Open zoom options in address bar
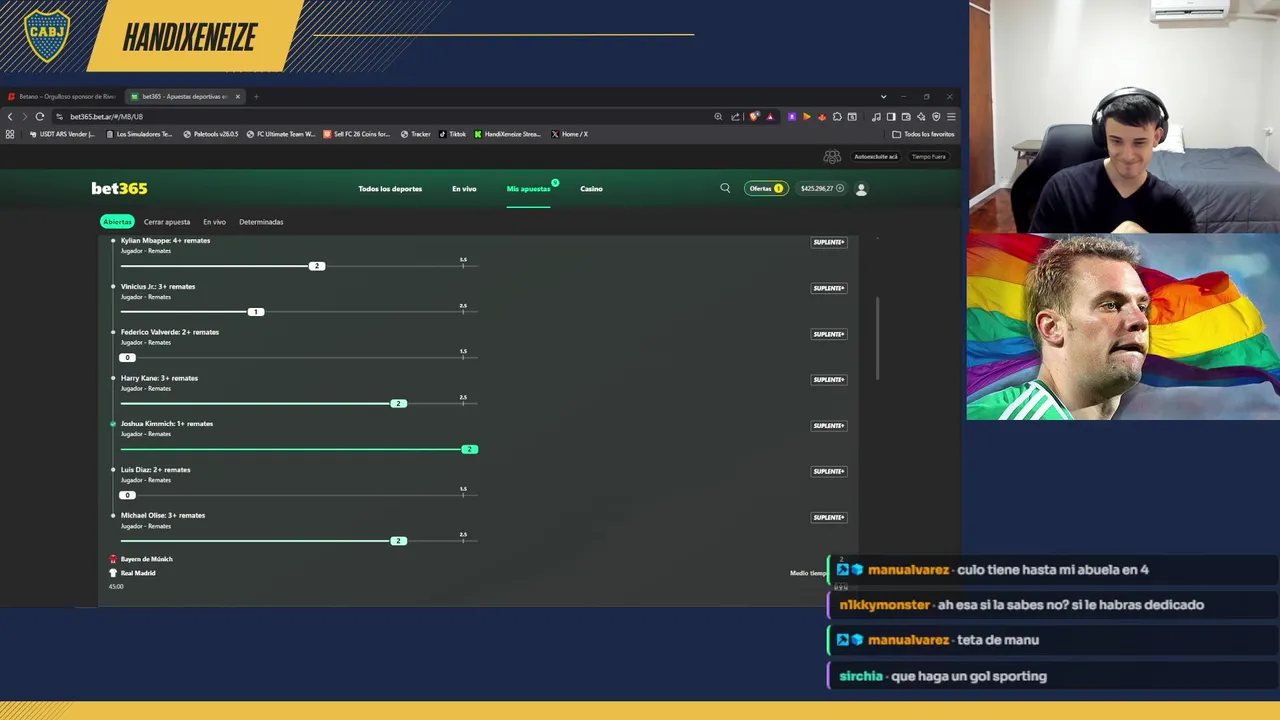Viewport: 1280px width, 720px height. point(718,117)
